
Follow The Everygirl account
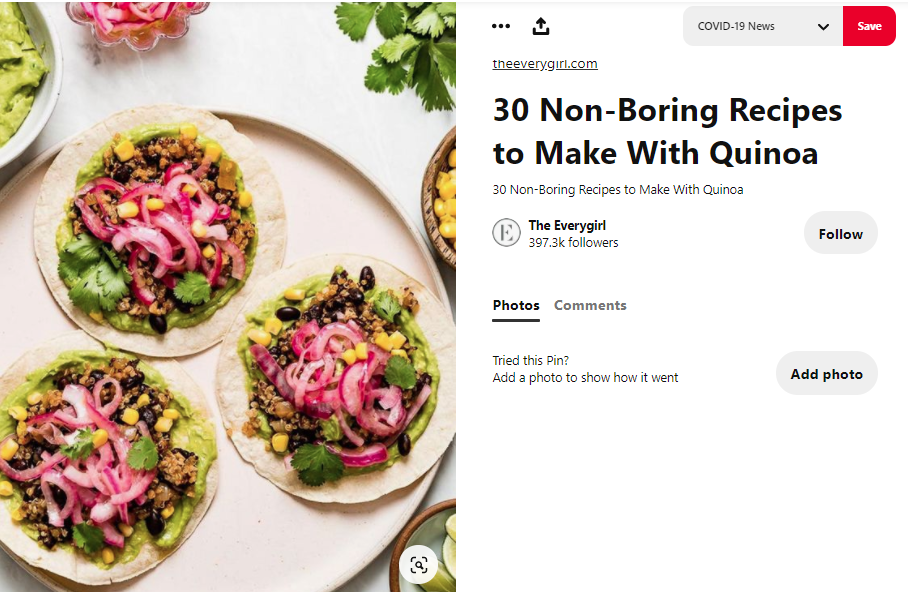[840, 233]
